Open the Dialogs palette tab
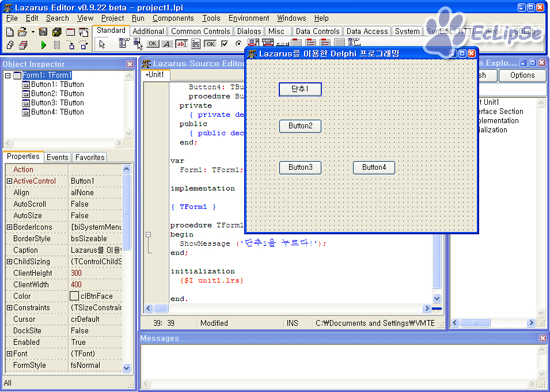 tap(249, 31)
